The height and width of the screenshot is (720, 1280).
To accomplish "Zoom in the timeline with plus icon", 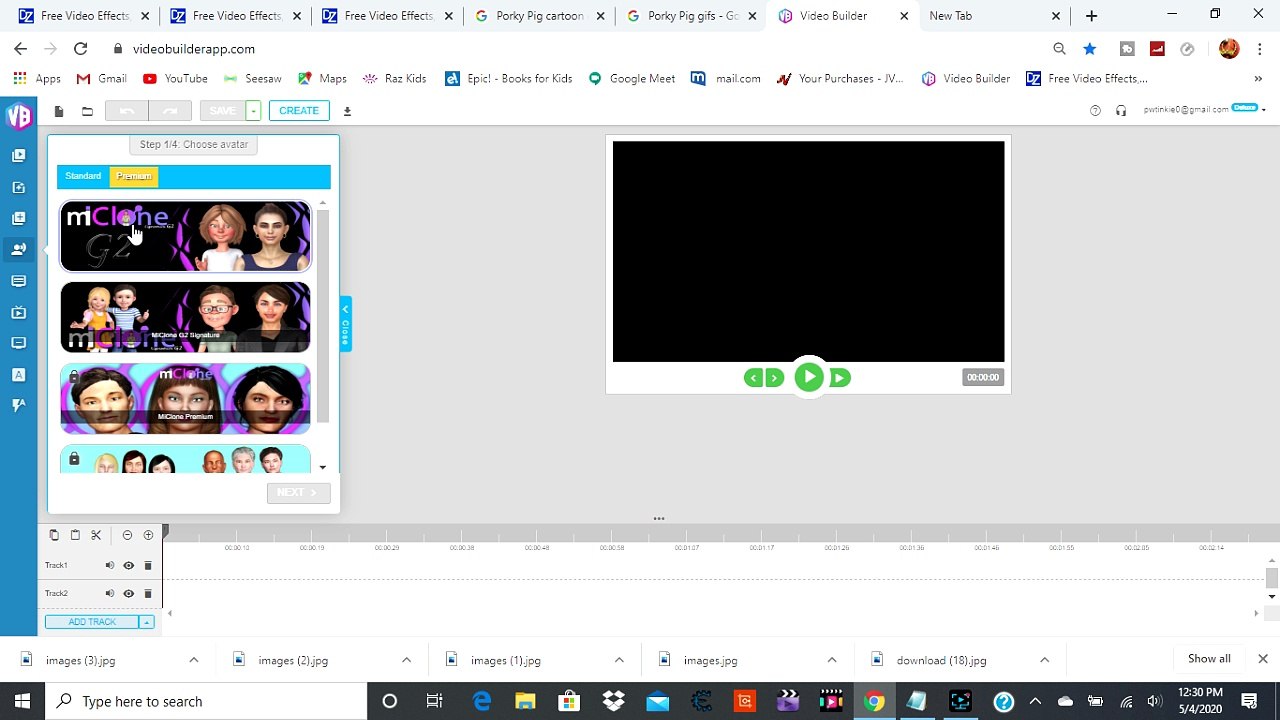I will point(148,535).
